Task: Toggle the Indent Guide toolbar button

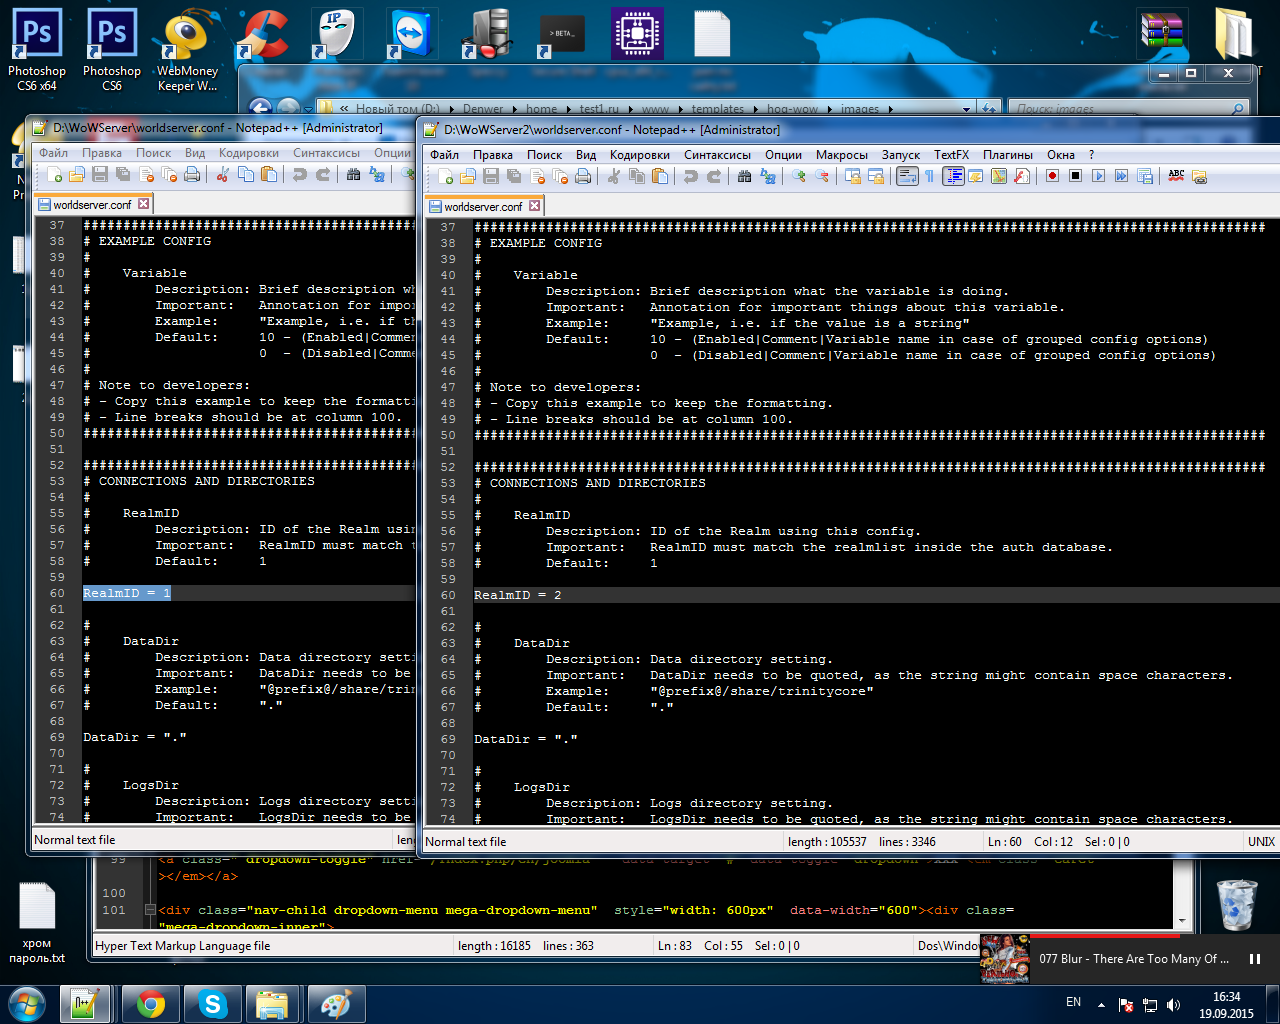Action: [x=953, y=176]
